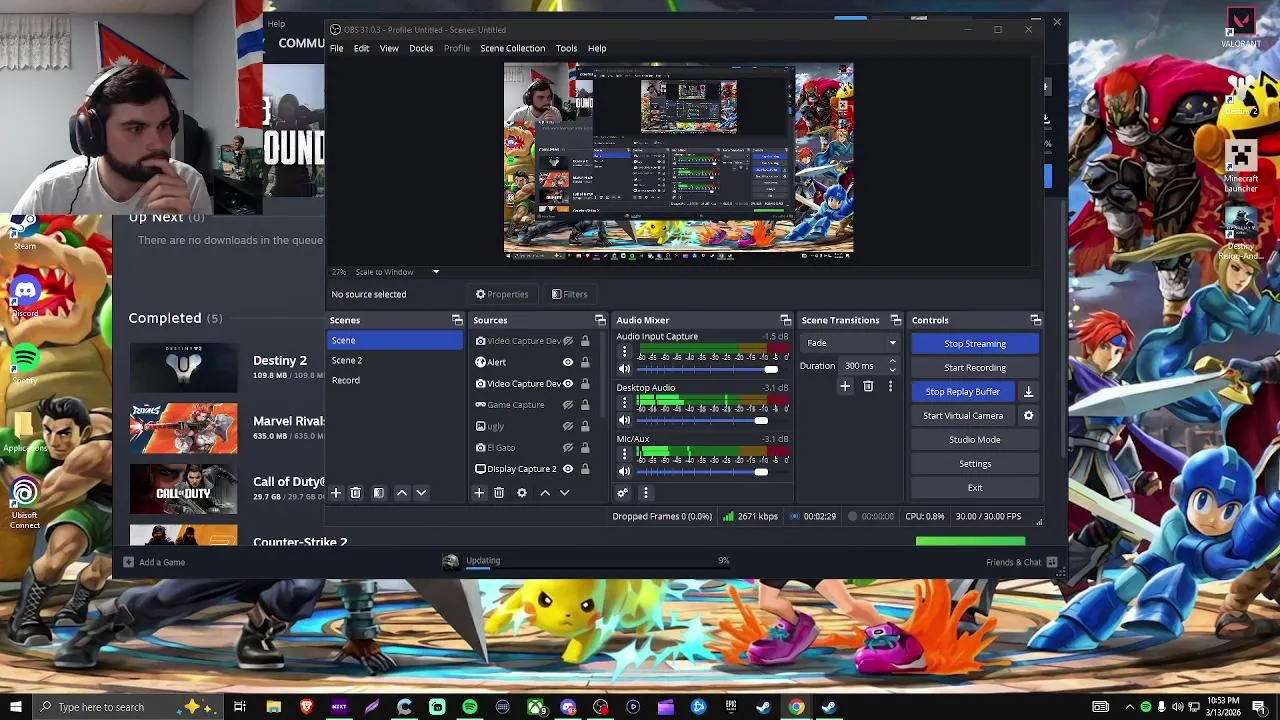Pop out the Audio Mixer dock icon
Viewport: 1280px width, 720px height.
[x=785, y=320]
